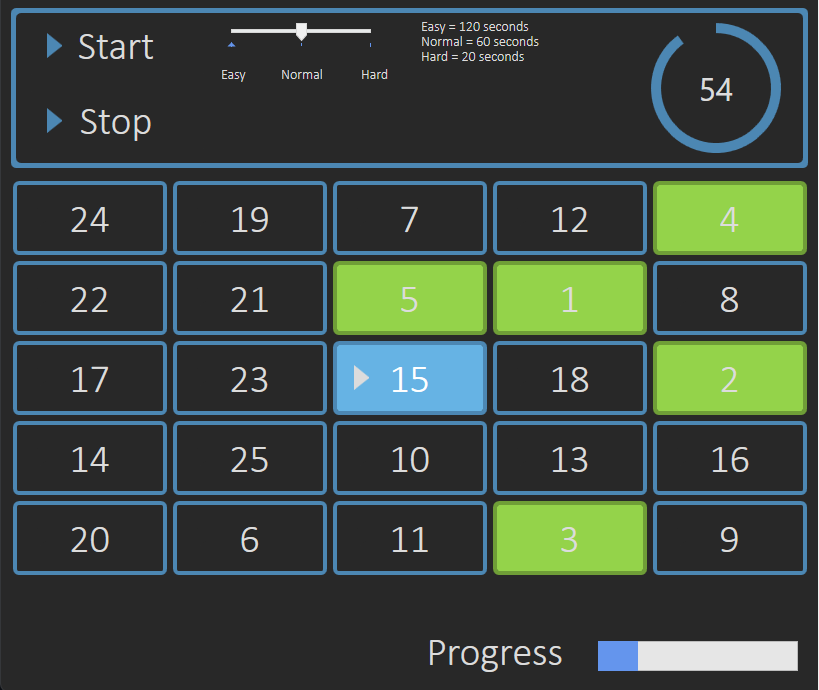This screenshot has width=819, height=690.
Task: Click the blue highlighted tile 15
Action: (x=410, y=378)
